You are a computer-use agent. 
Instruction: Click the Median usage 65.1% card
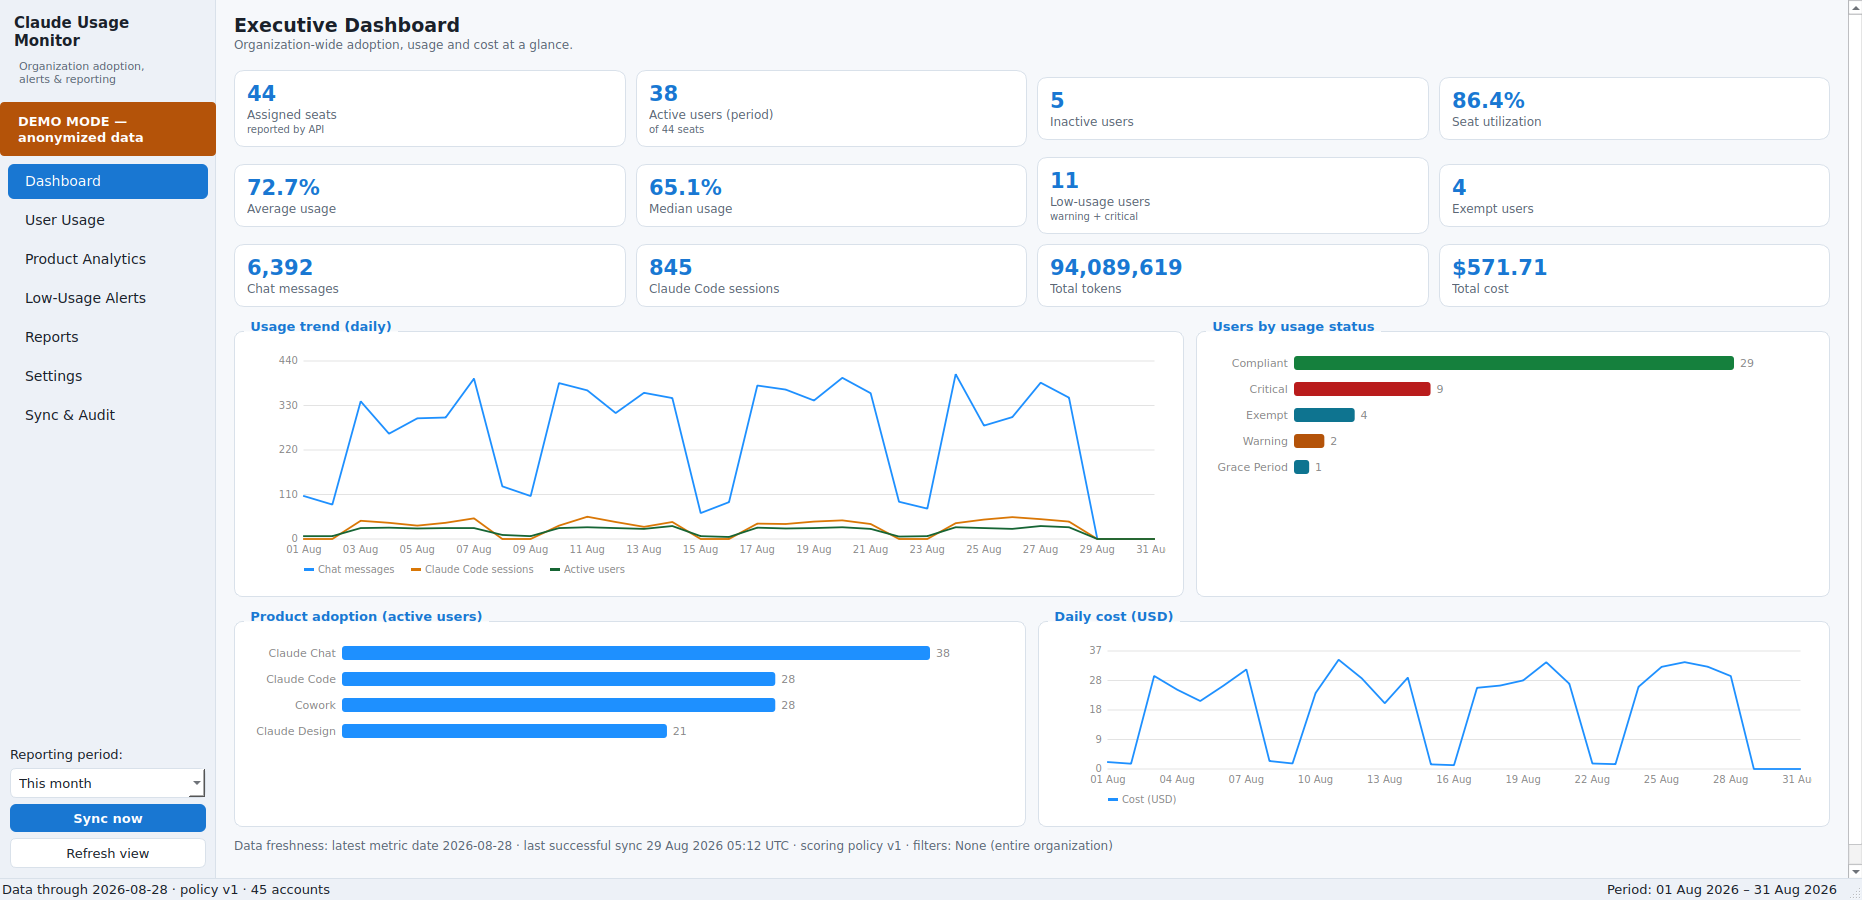pyautogui.click(x=831, y=196)
